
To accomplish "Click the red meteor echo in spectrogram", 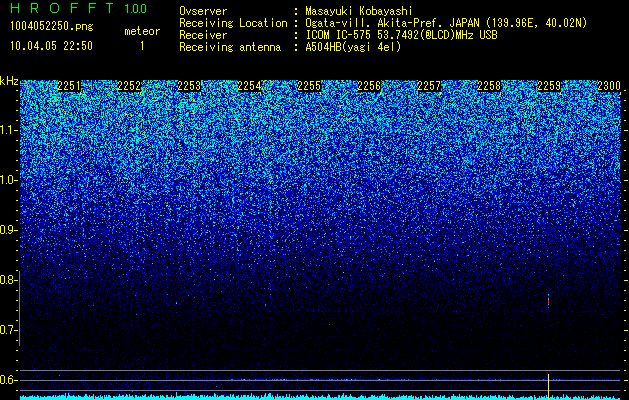I will [x=548, y=302].
